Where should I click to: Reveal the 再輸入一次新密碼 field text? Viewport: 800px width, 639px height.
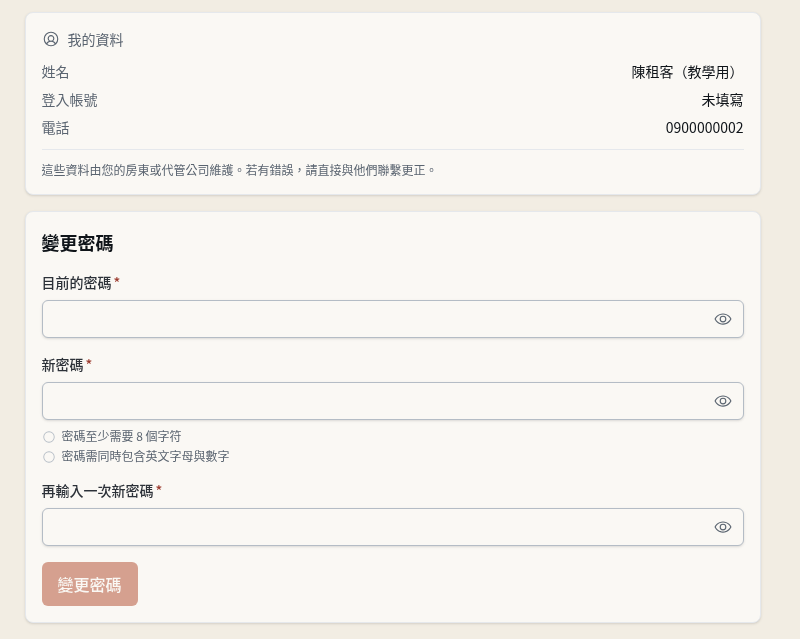[722, 527]
